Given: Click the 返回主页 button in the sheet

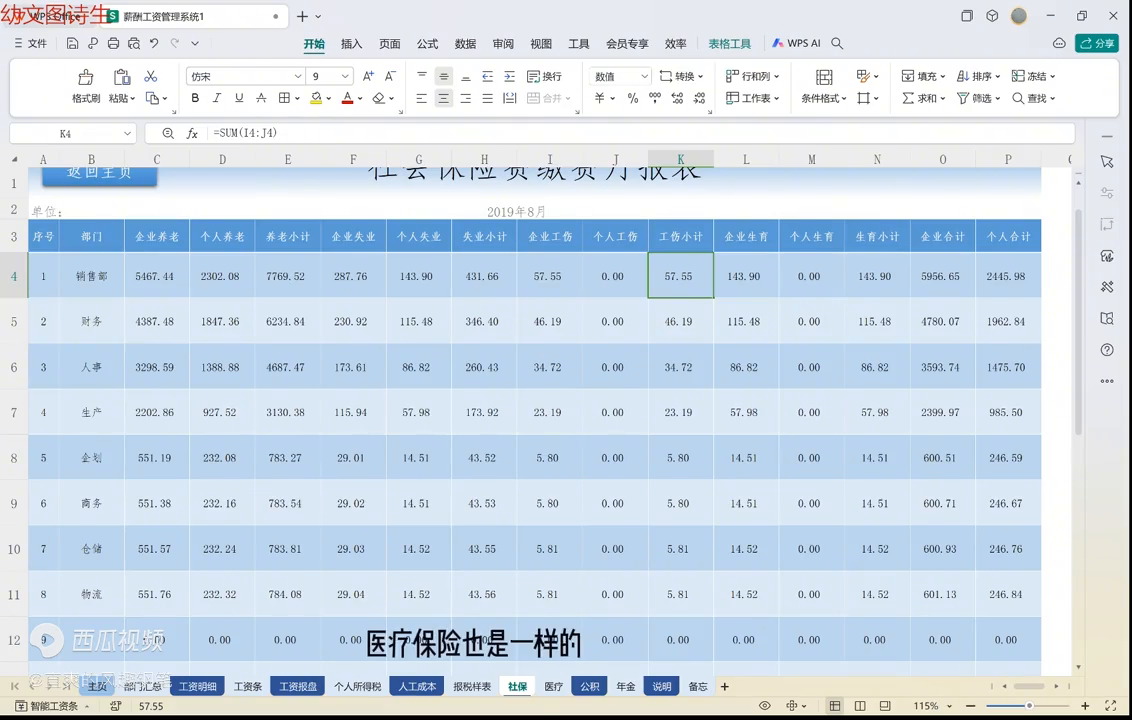Looking at the screenshot, I should [99, 174].
